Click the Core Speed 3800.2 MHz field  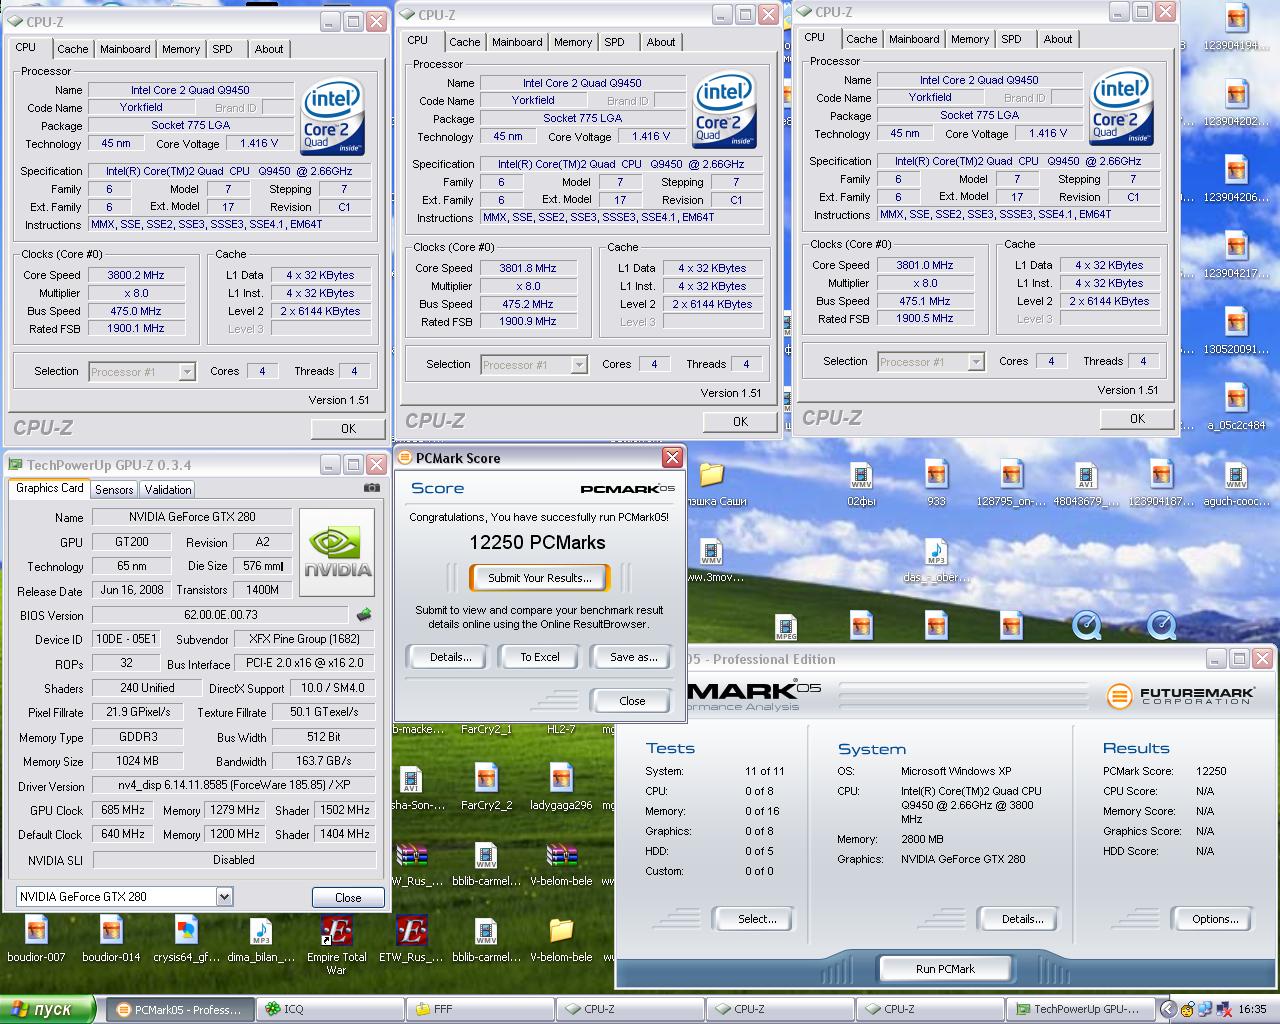136,275
